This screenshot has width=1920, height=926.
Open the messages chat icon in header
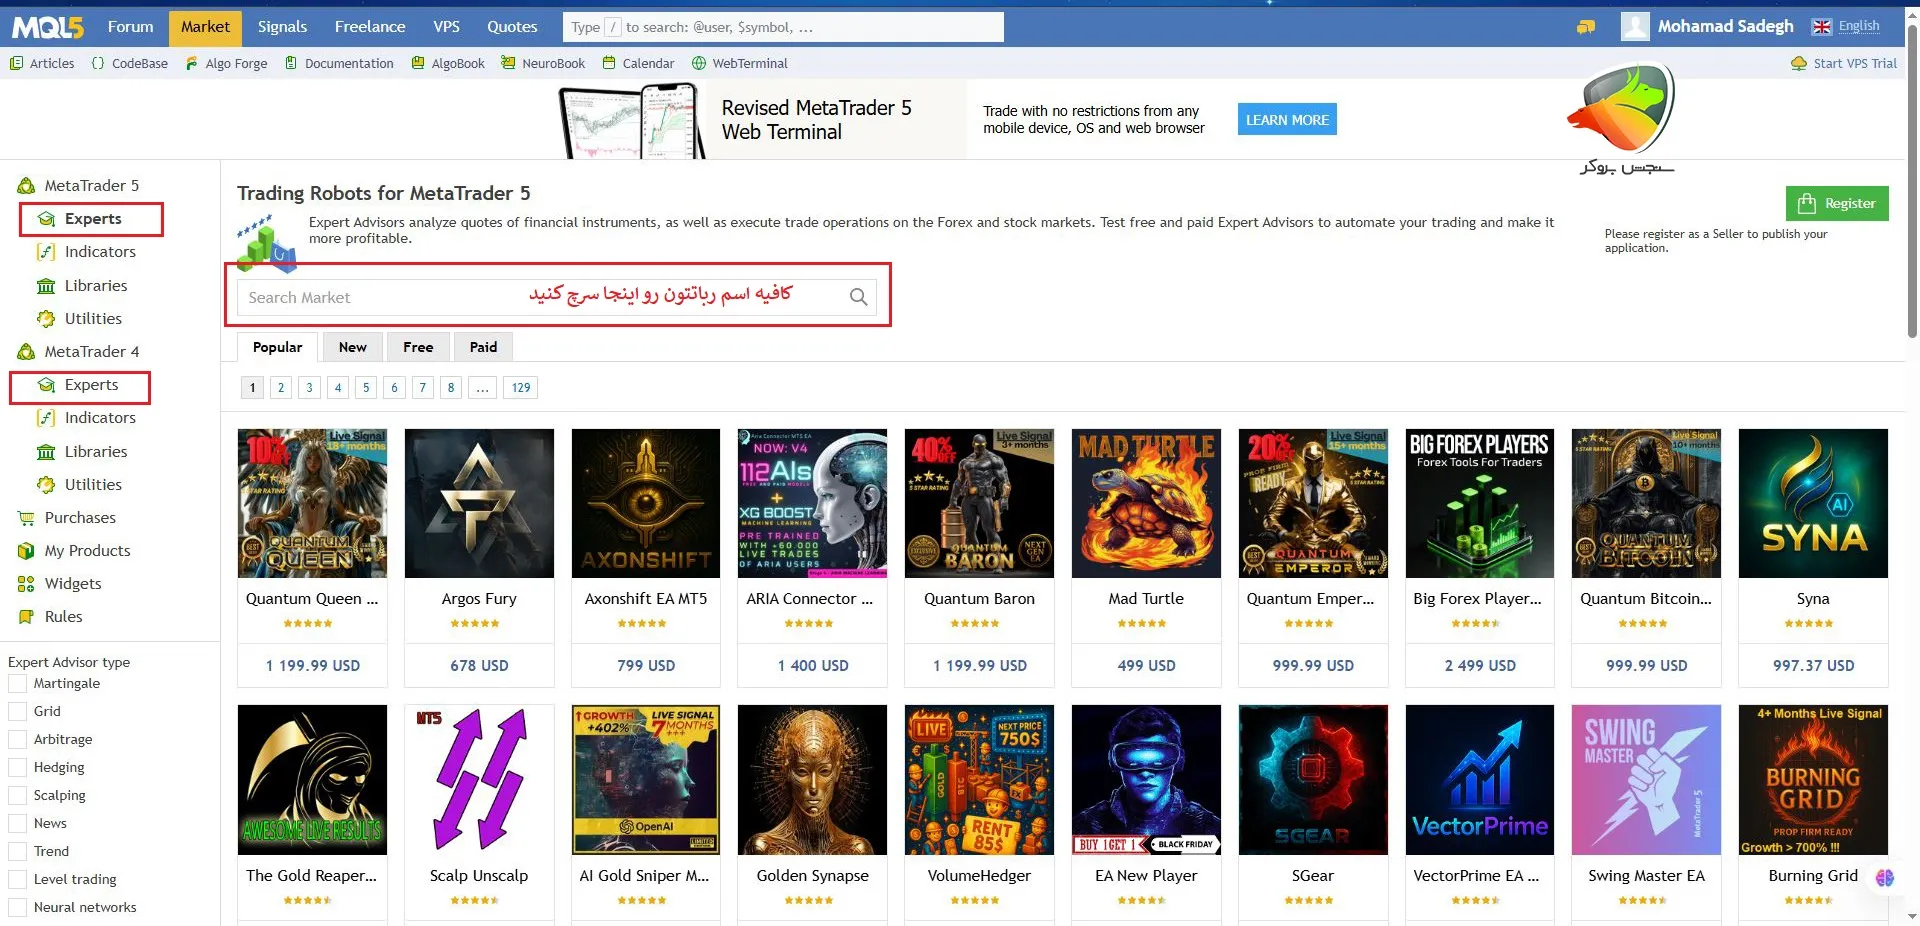click(1586, 27)
